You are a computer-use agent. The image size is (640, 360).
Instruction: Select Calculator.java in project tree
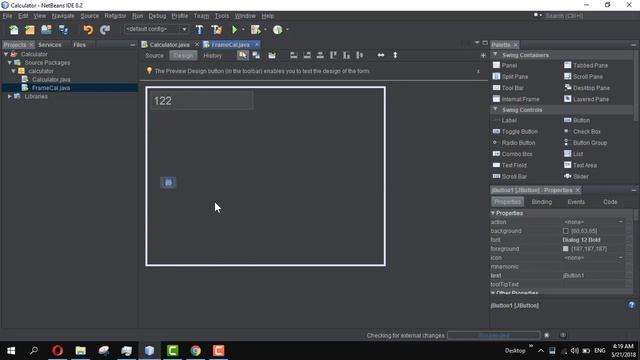(51, 79)
